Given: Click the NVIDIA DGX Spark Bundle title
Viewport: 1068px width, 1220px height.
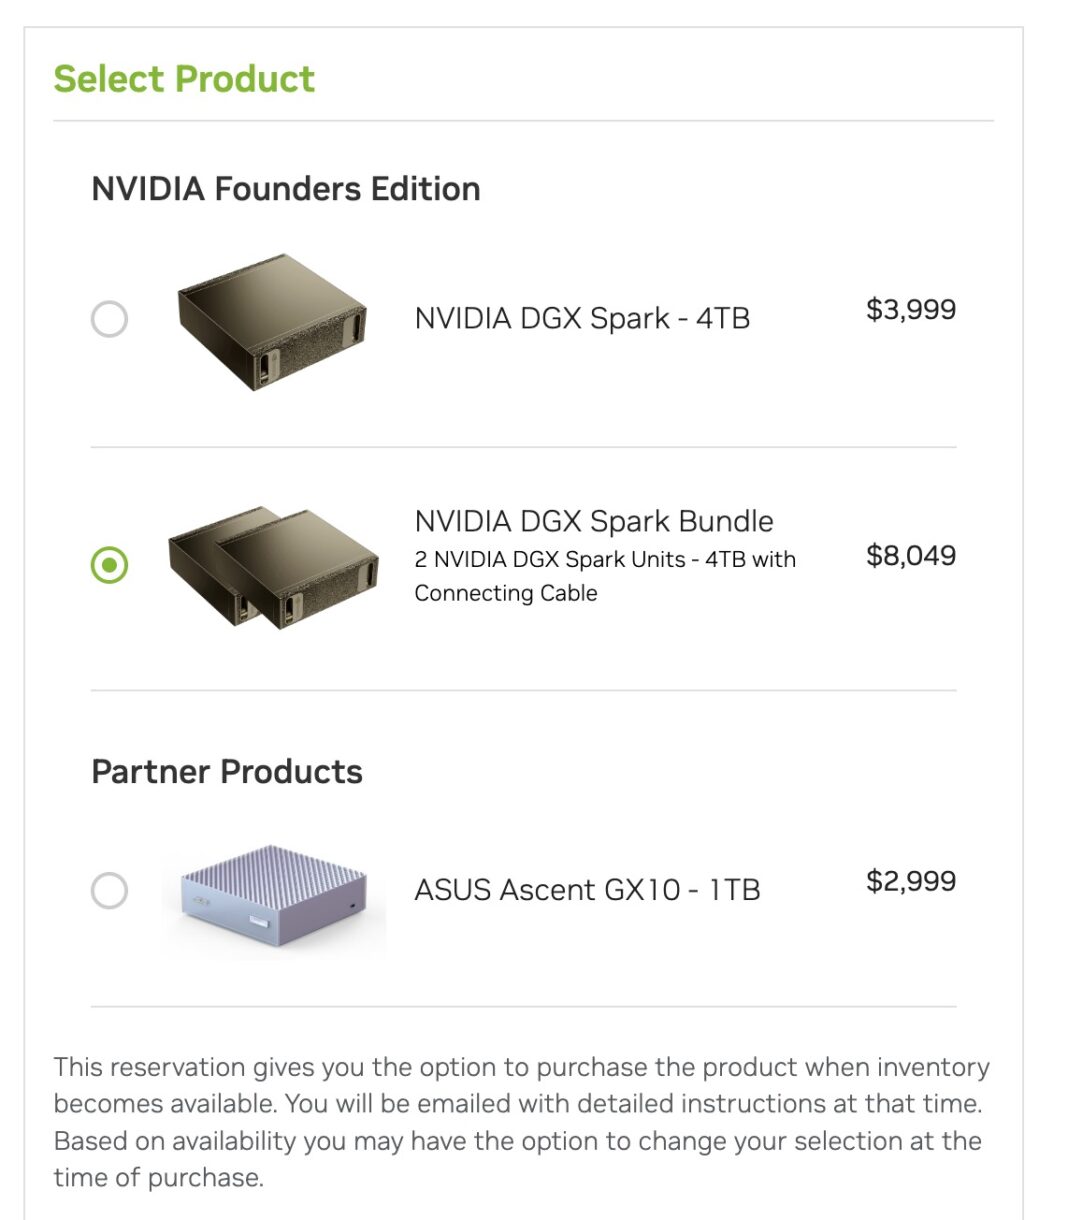Looking at the screenshot, I should coord(594,521).
